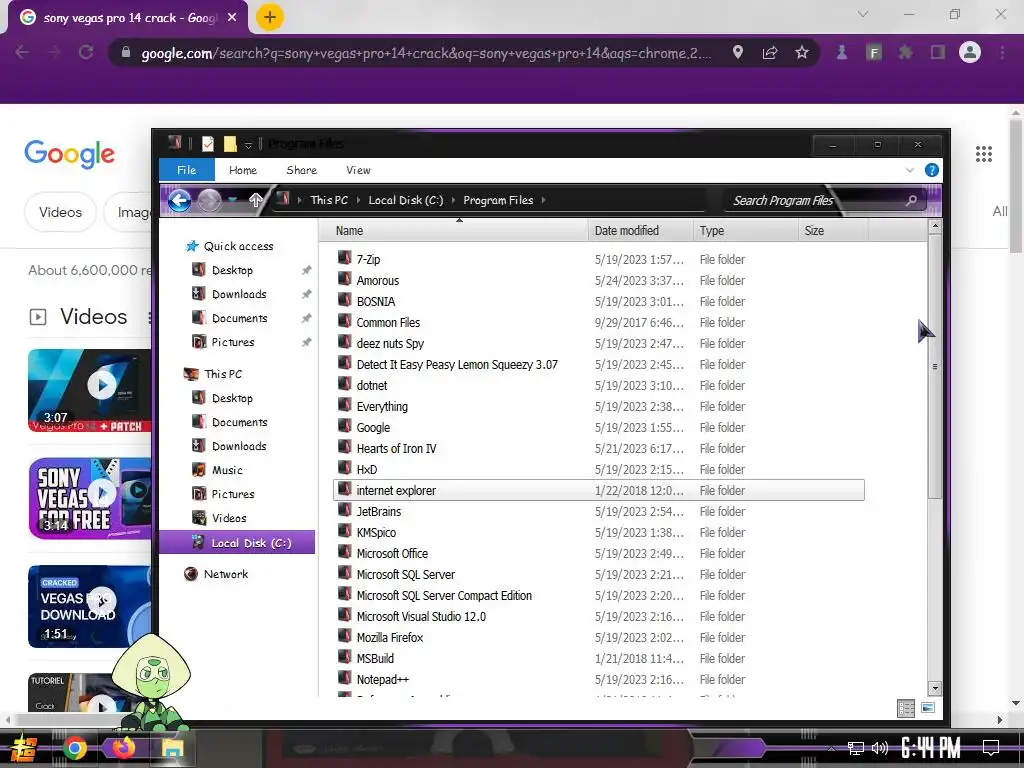Select the 7-Zip folder icon
The width and height of the screenshot is (1024, 768).
click(x=345, y=258)
